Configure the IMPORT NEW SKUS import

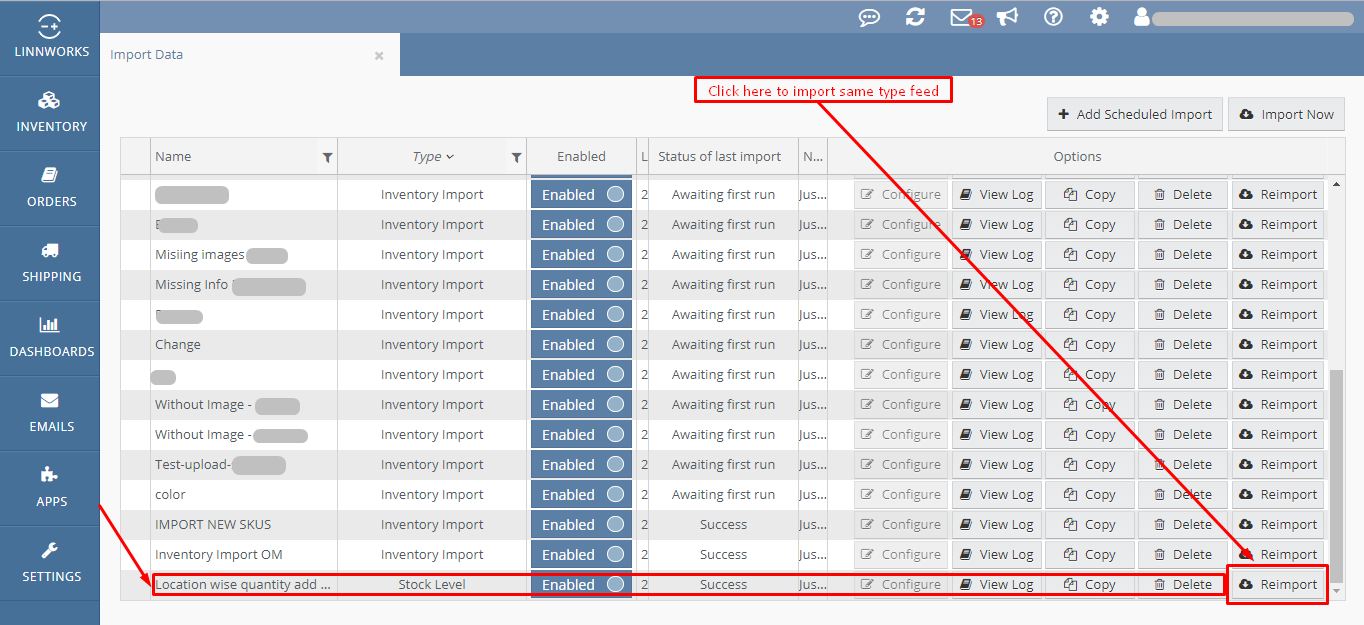(900, 525)
